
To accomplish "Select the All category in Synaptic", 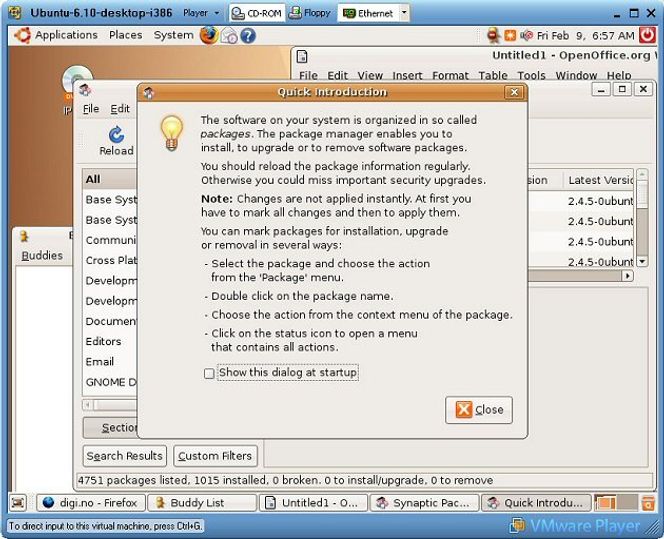I will pyautogui.click(x=110, y=179).
